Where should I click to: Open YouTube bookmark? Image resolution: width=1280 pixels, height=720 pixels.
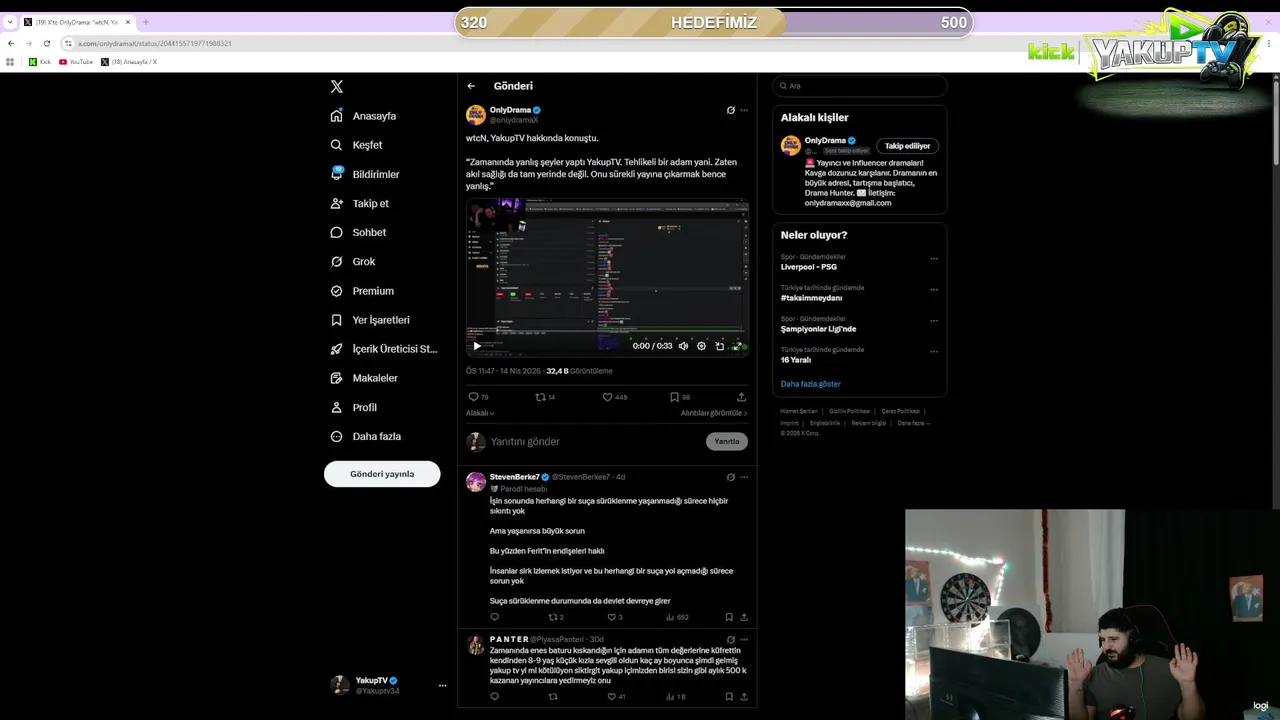tap(76, 62)
